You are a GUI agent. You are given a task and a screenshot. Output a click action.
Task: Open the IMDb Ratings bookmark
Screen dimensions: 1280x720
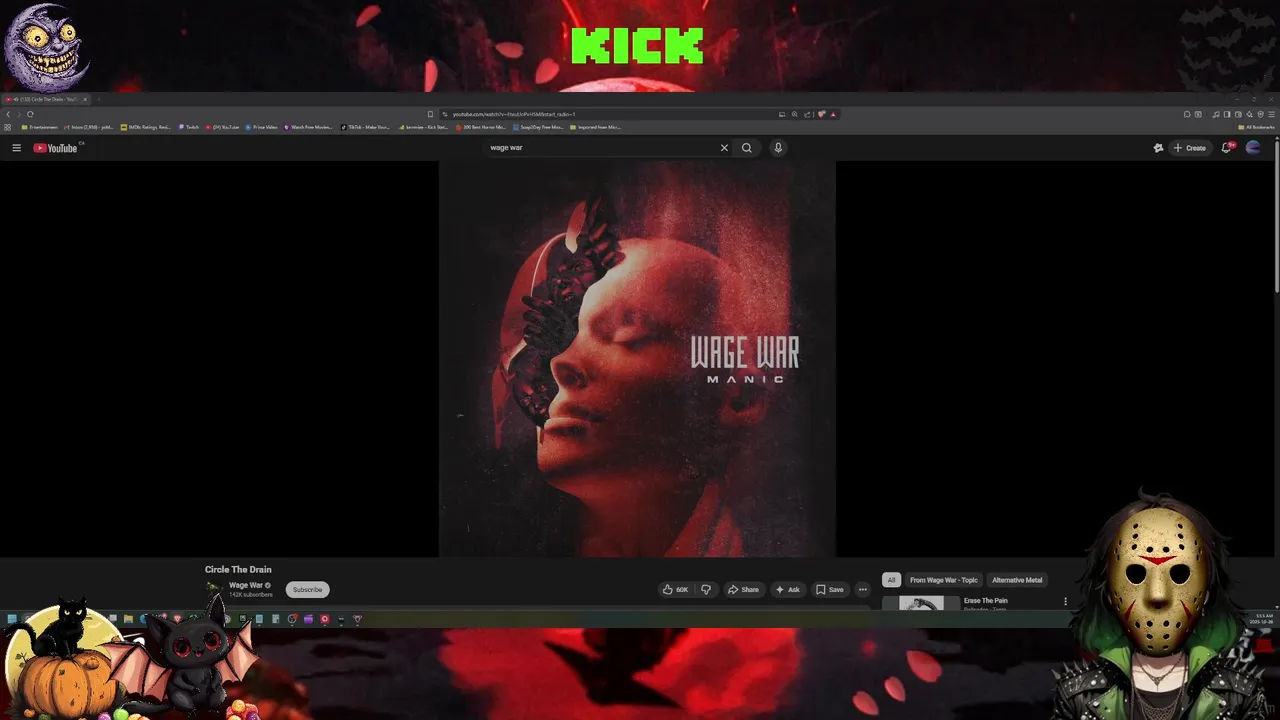(x=146, y=127)
